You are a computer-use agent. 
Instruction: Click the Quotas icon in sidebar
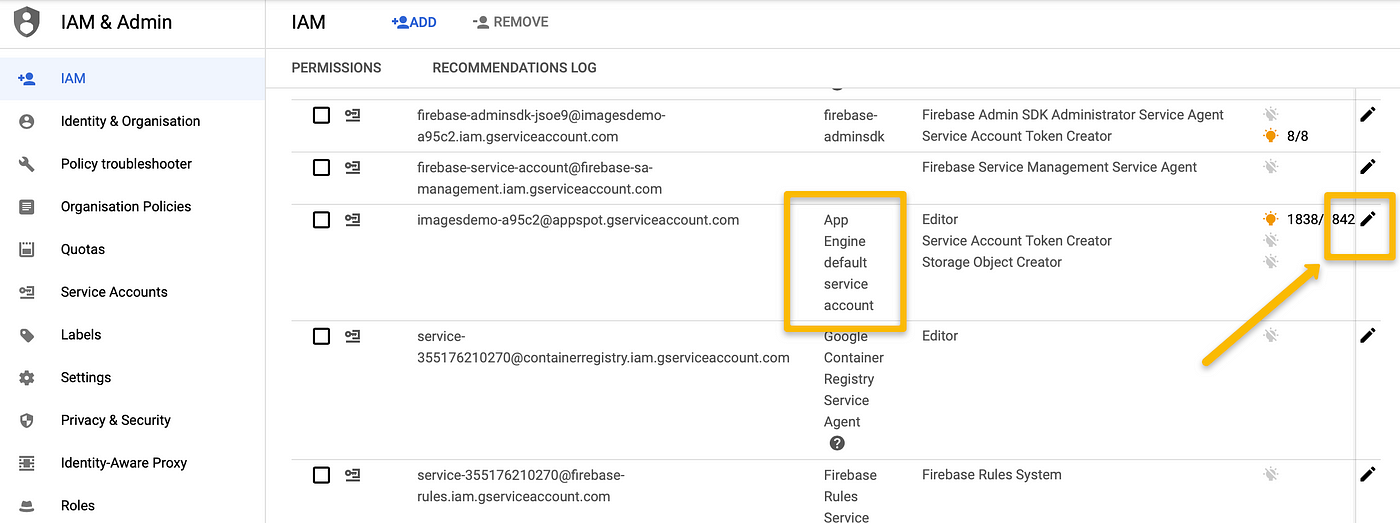pos(27,249)
